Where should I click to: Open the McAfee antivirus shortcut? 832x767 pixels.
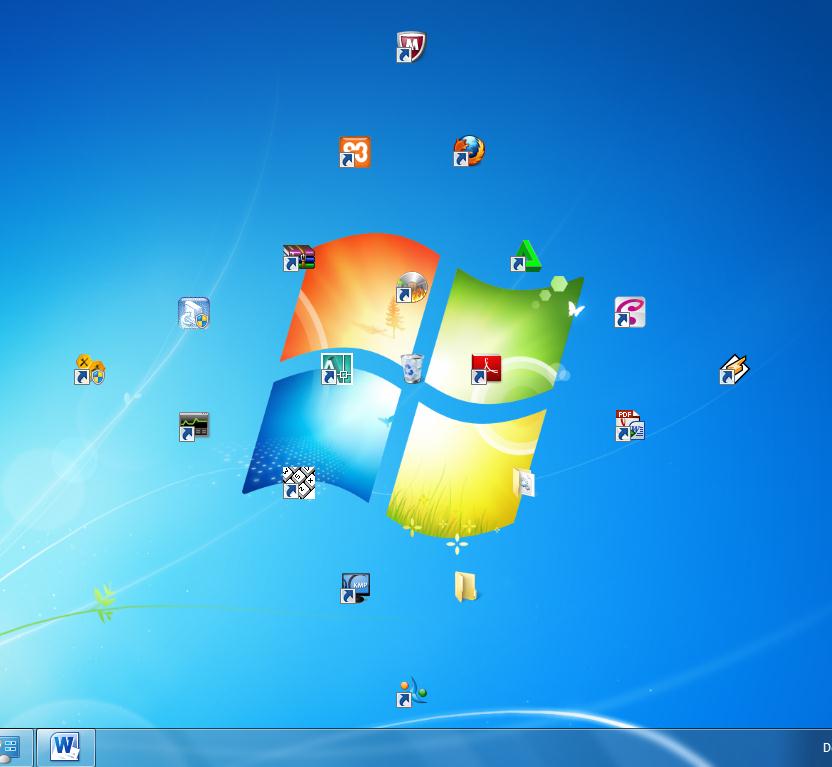click(x=411, y=47)
